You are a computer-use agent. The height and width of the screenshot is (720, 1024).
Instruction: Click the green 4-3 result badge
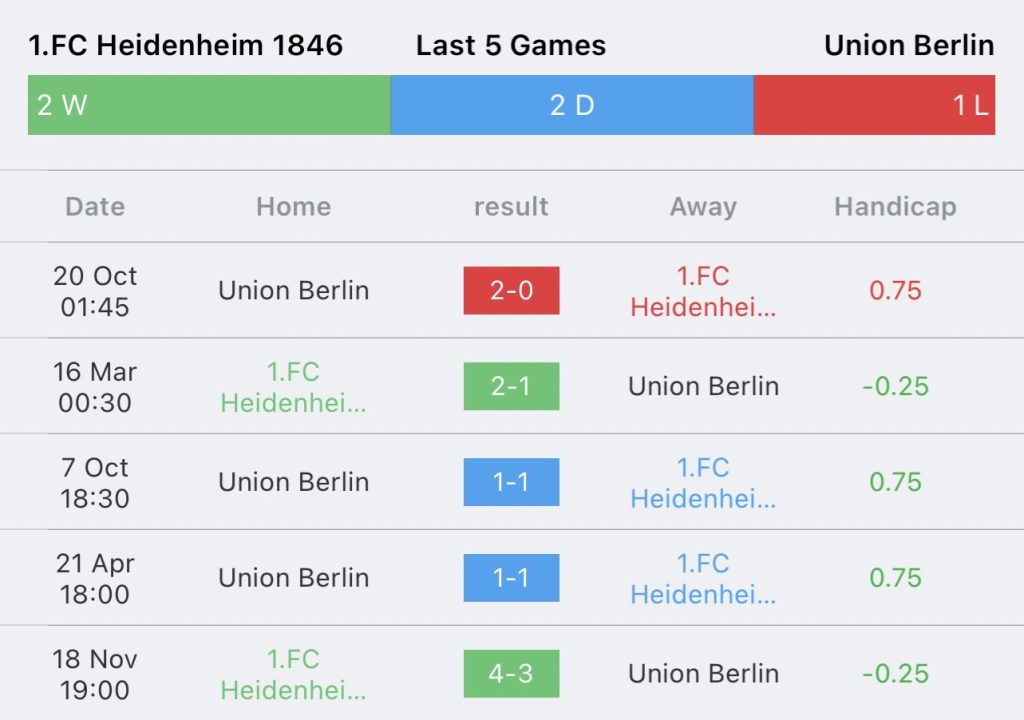point(511,674)
